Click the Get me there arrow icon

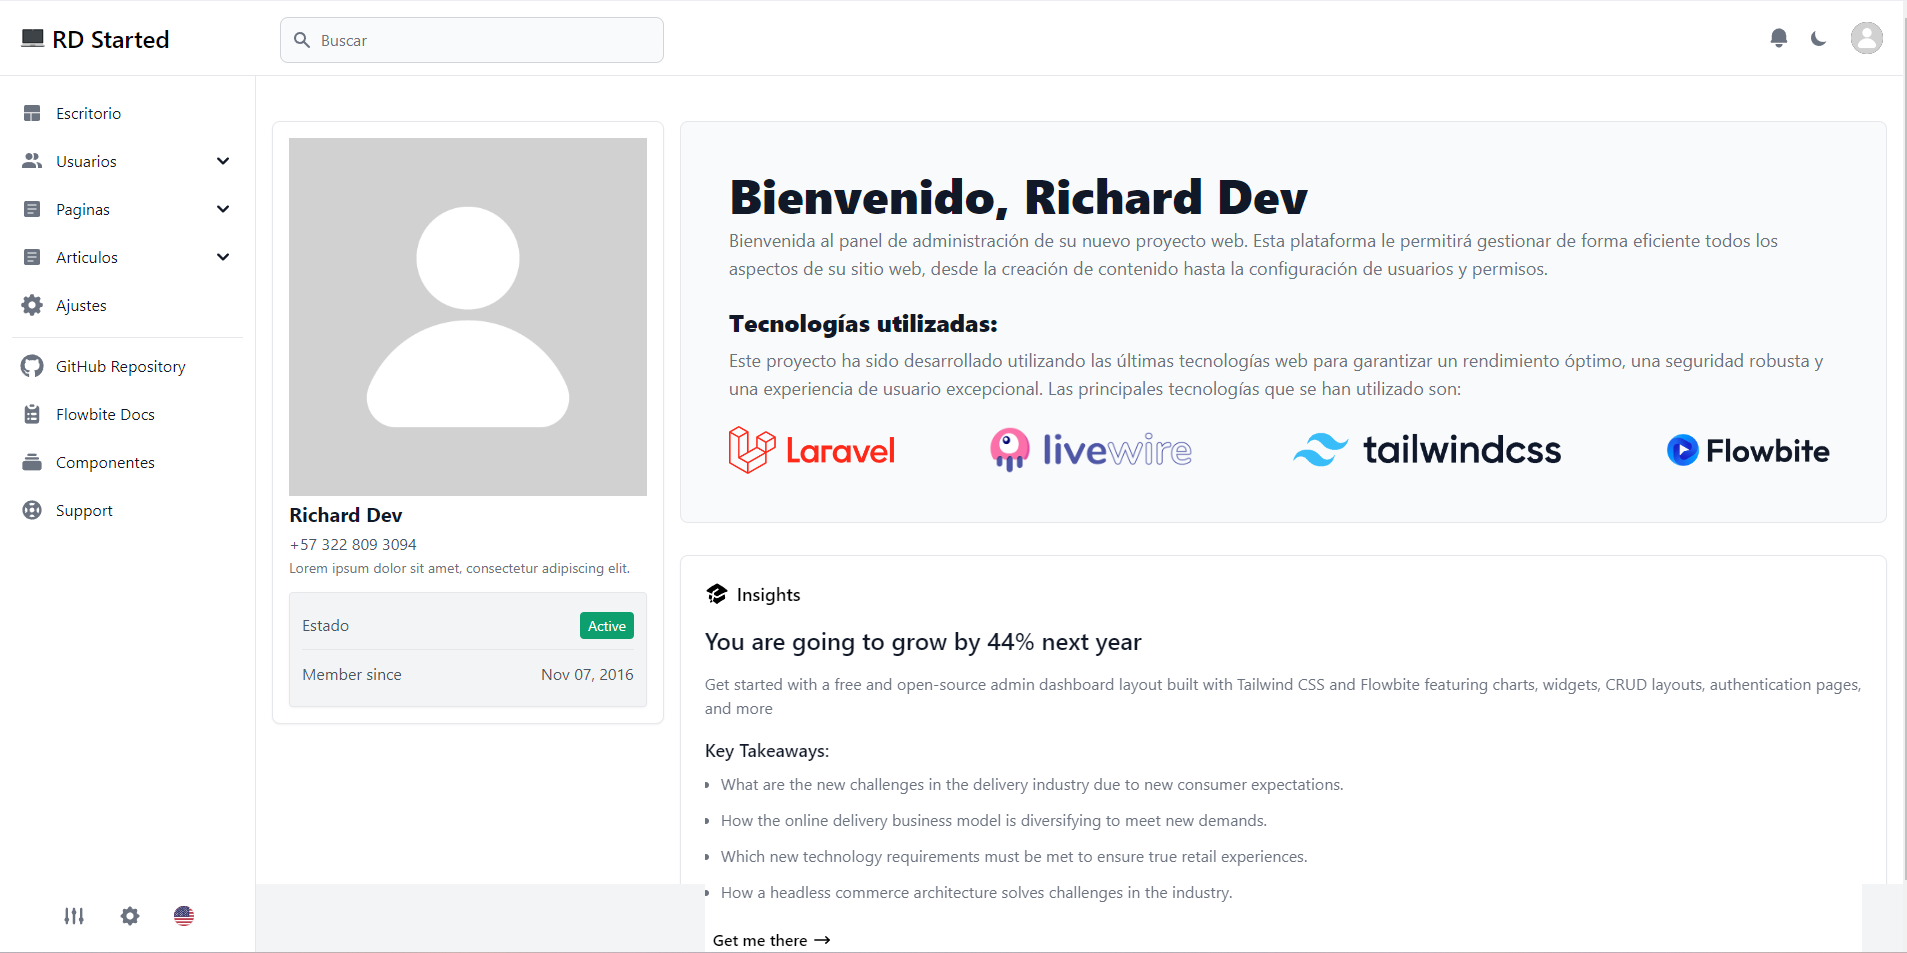pos(822,940)
